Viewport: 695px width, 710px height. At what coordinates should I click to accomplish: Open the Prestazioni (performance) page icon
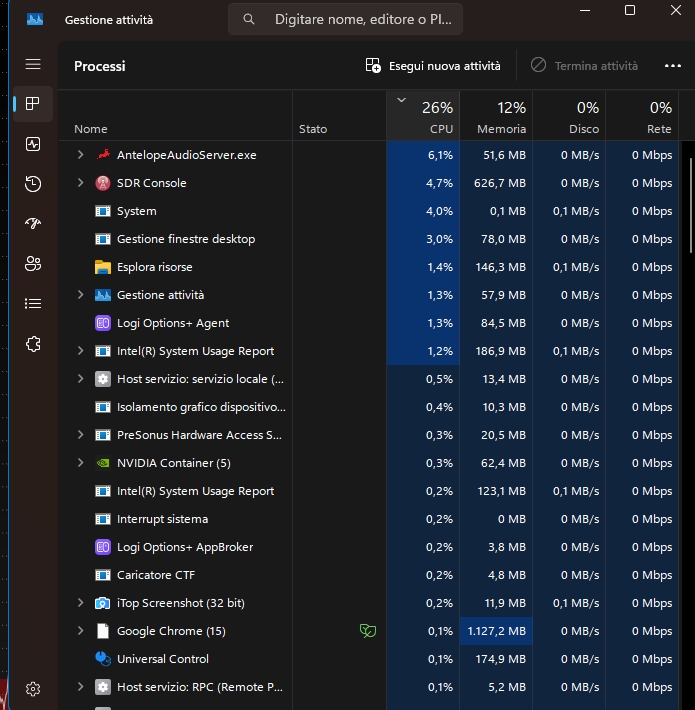tap(33, 144)
